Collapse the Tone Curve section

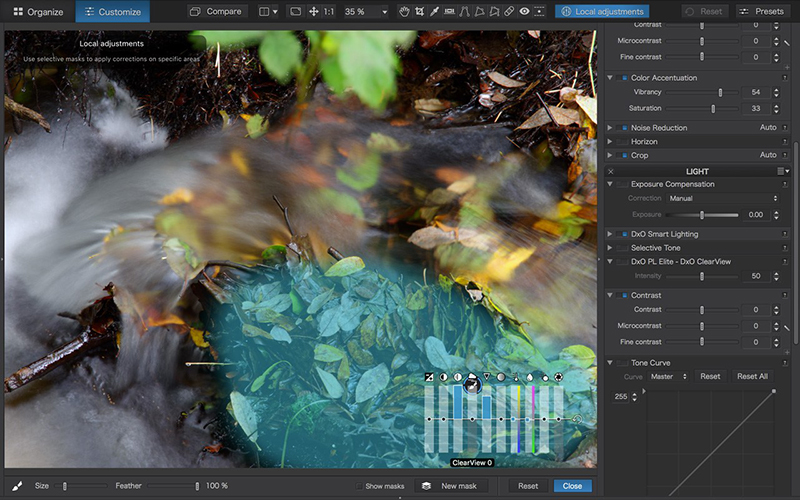point(610,362)
